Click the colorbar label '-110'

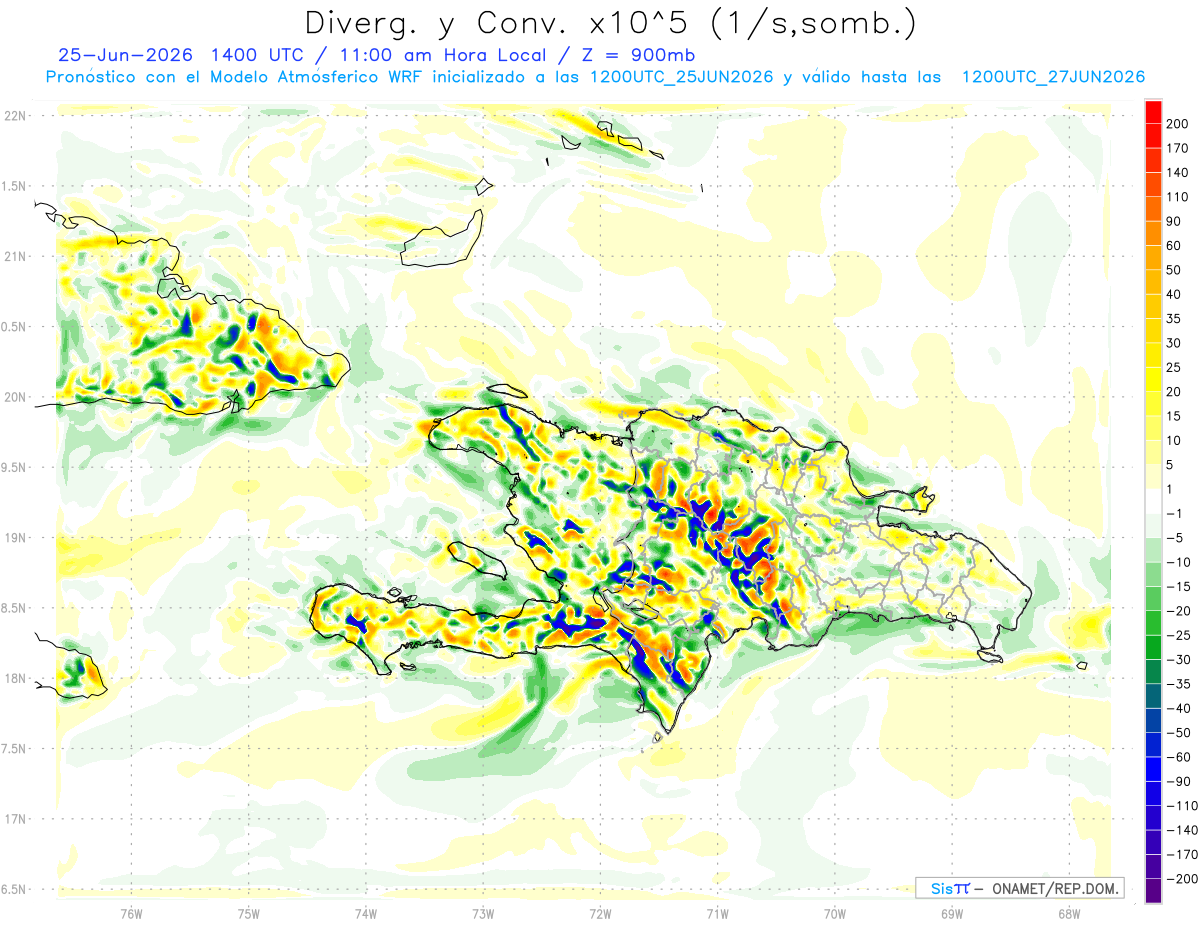1184,805
